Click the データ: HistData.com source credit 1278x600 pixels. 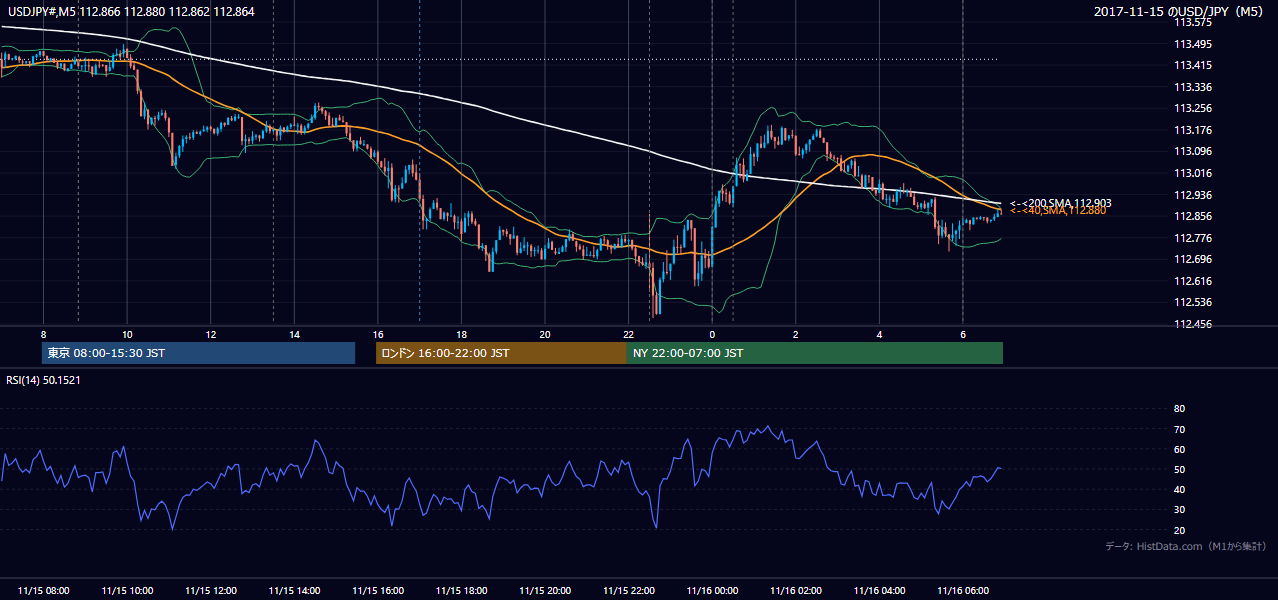click(x=1186, y=546)
